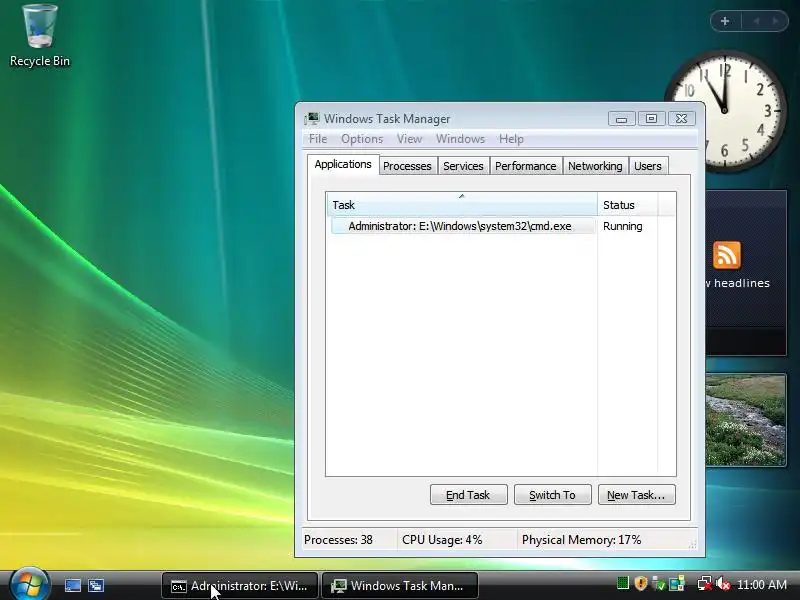
Task: Click the green checkmark tray icon
Action: click(x=659, y=583)
